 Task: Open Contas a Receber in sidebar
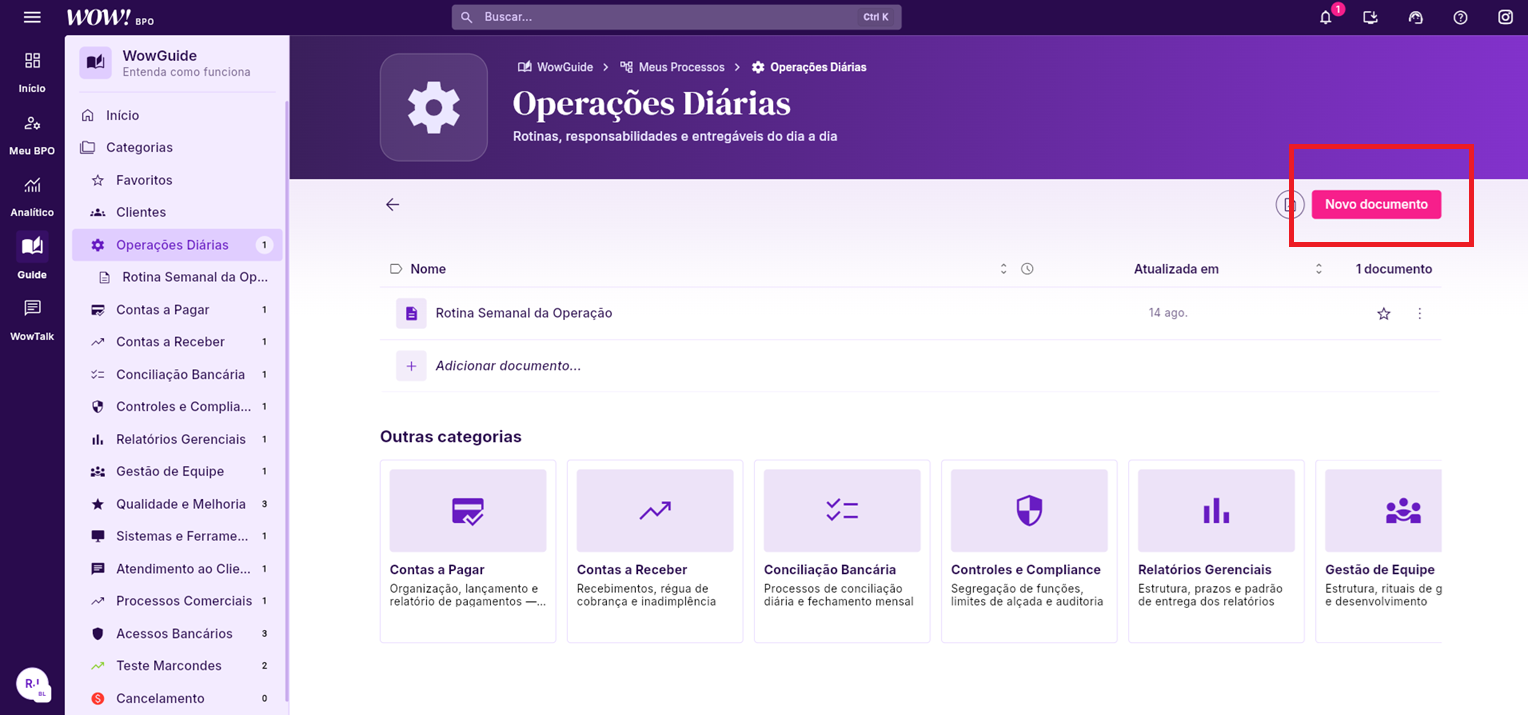(x=176, y=342)
